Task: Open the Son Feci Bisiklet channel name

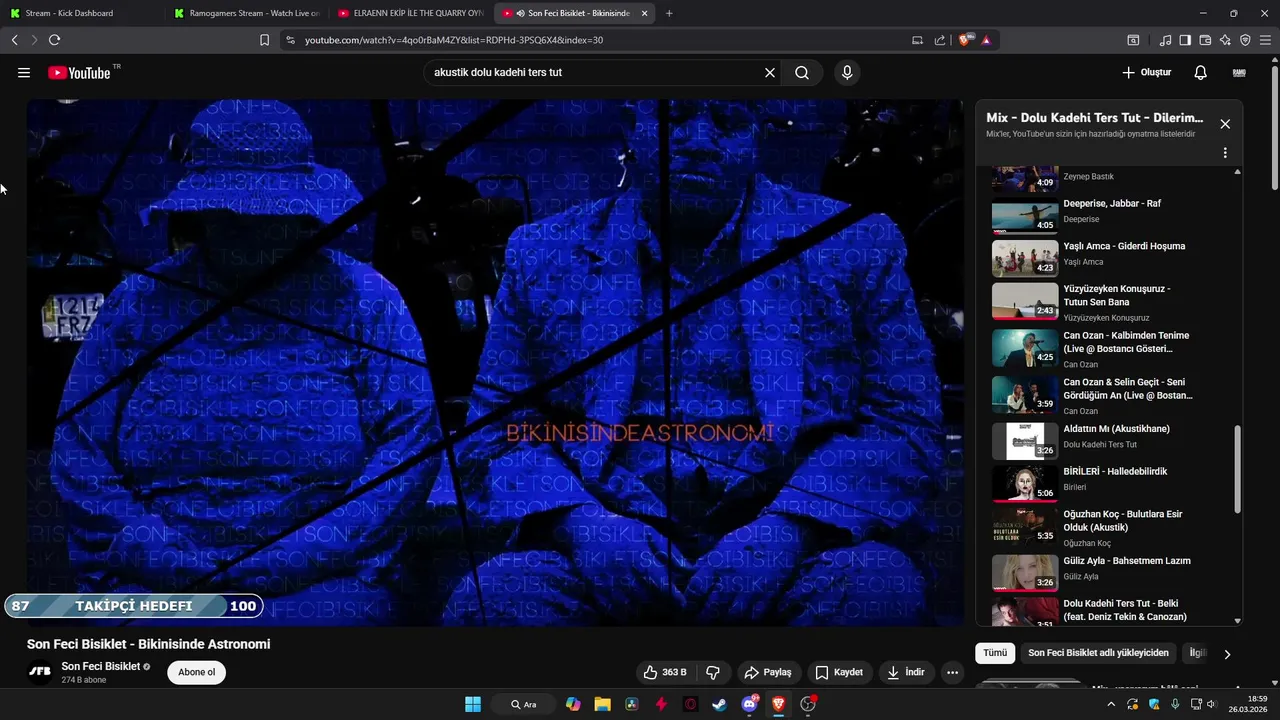Action: [100, 666]
